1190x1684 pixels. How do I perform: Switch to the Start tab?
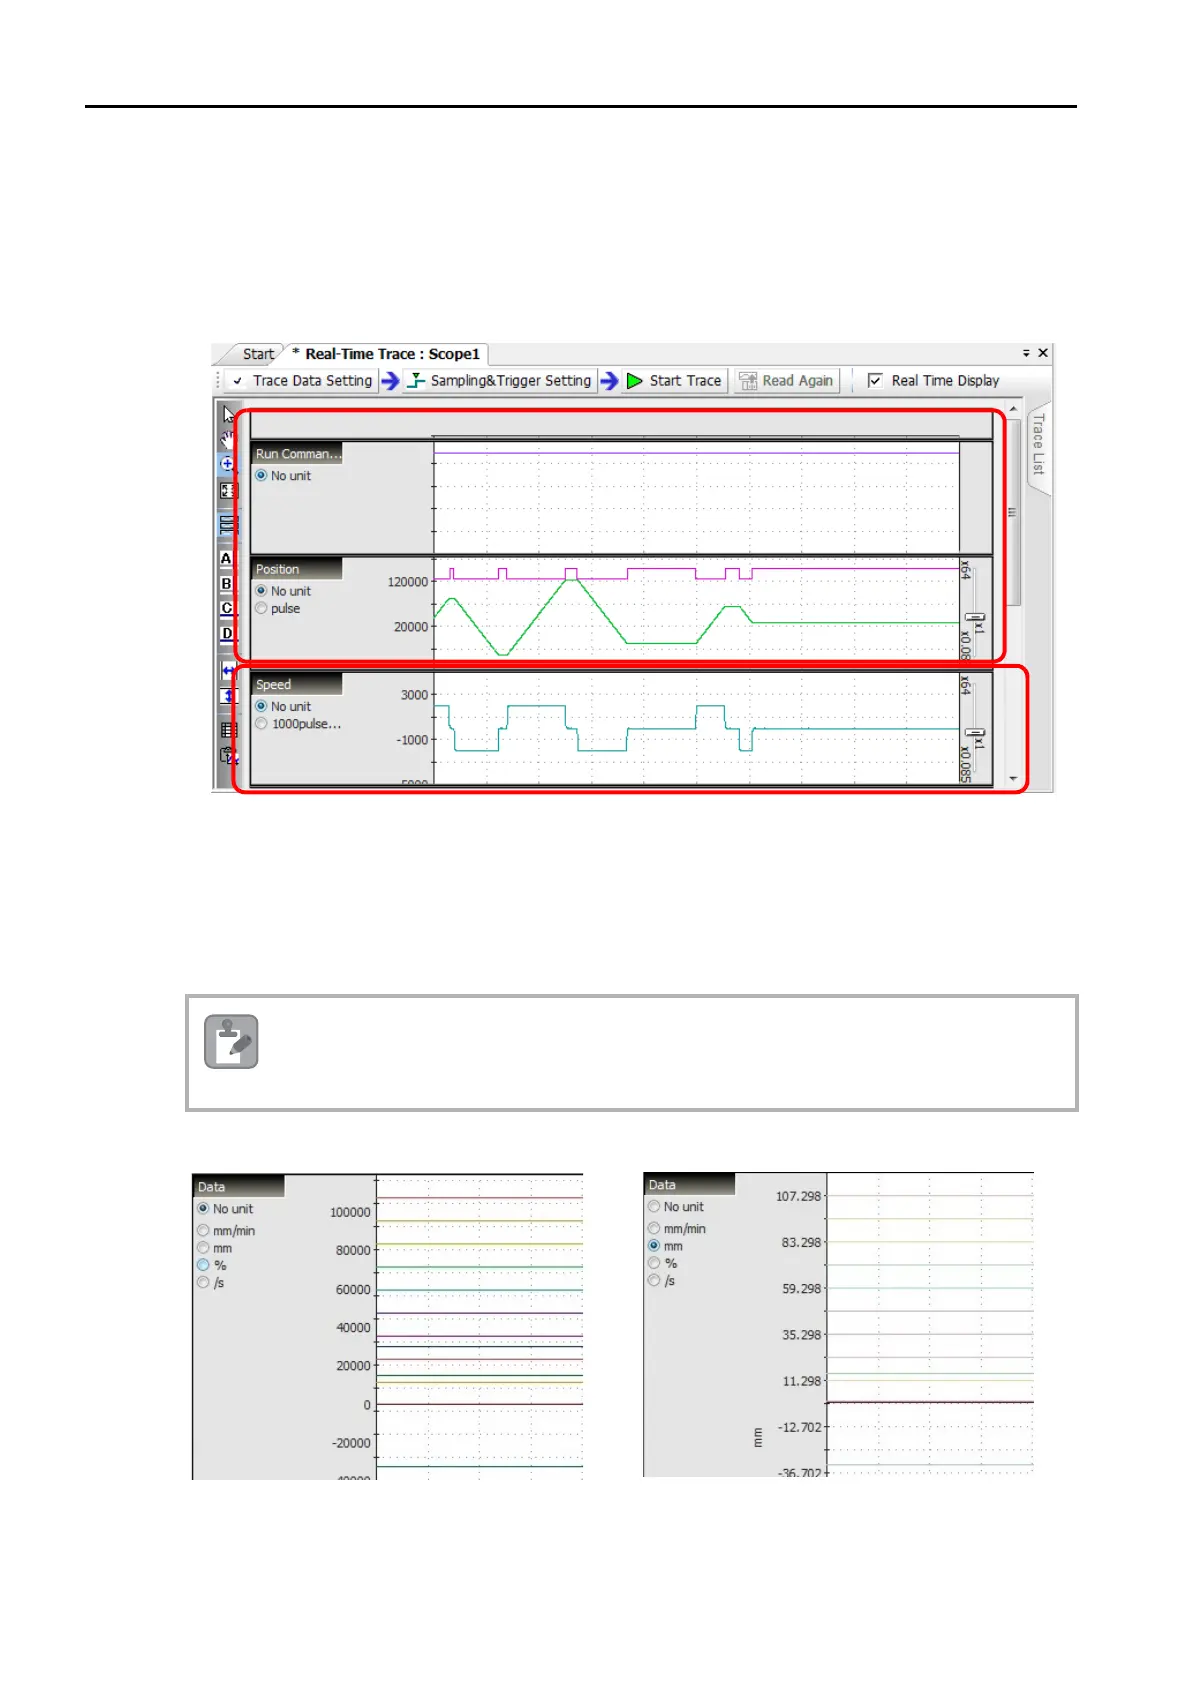[258, 354]
